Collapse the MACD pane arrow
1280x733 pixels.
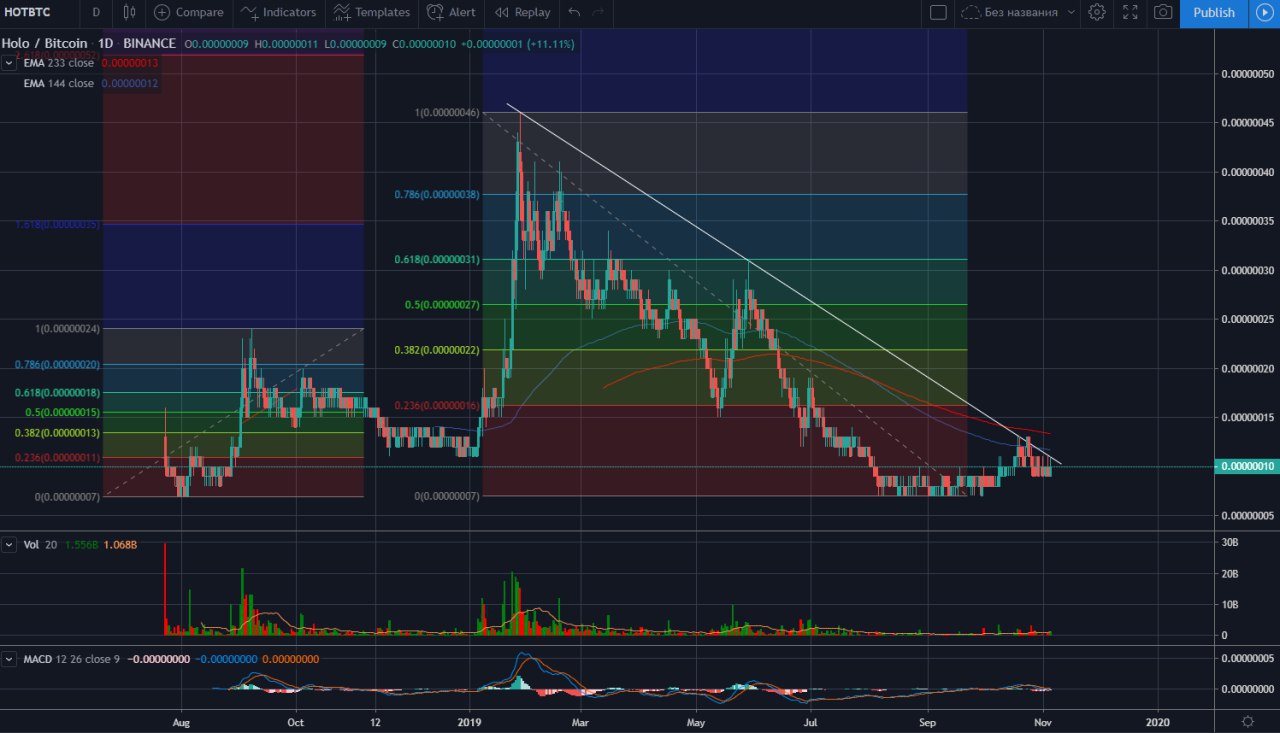(x=10, y=659)
